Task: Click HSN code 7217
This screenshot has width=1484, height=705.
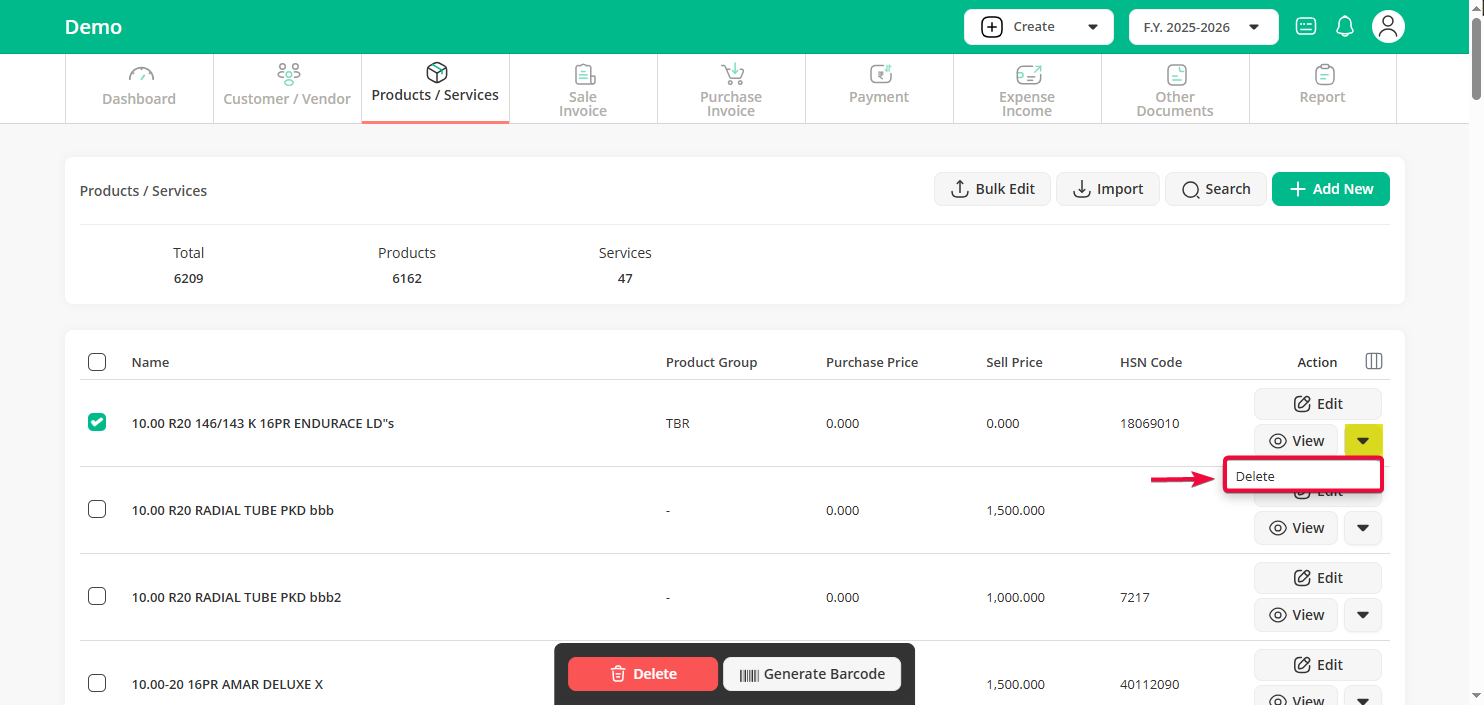Action: tap(1135, 597)
